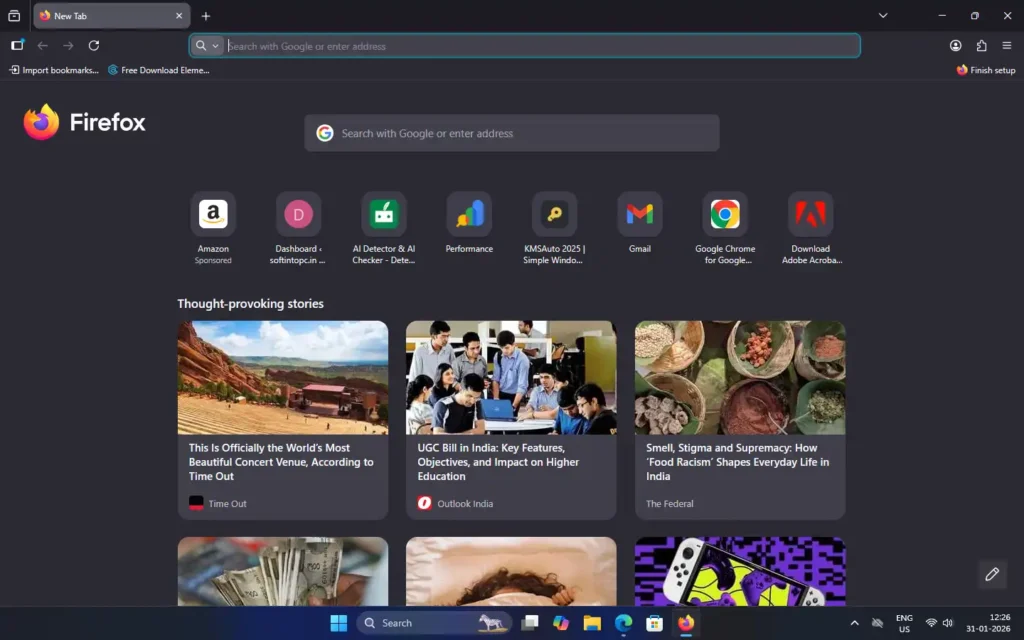Click the Finish setup button

coord(986,70)
